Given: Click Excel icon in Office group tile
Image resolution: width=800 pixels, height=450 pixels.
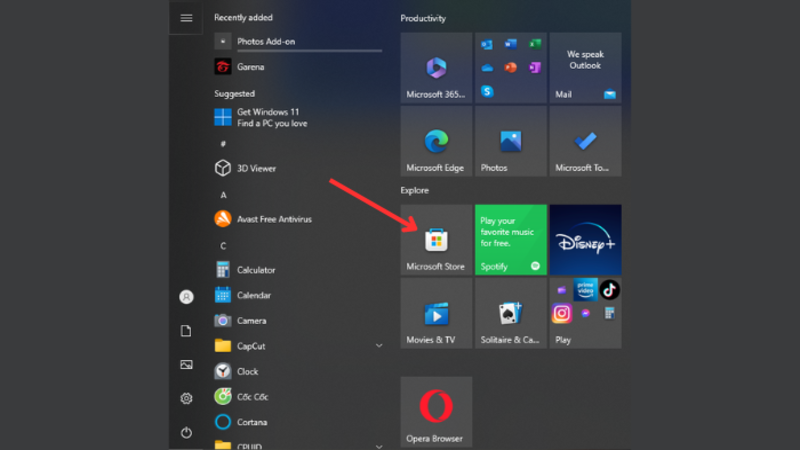Looking at the screenshot, I should (535, 44).
